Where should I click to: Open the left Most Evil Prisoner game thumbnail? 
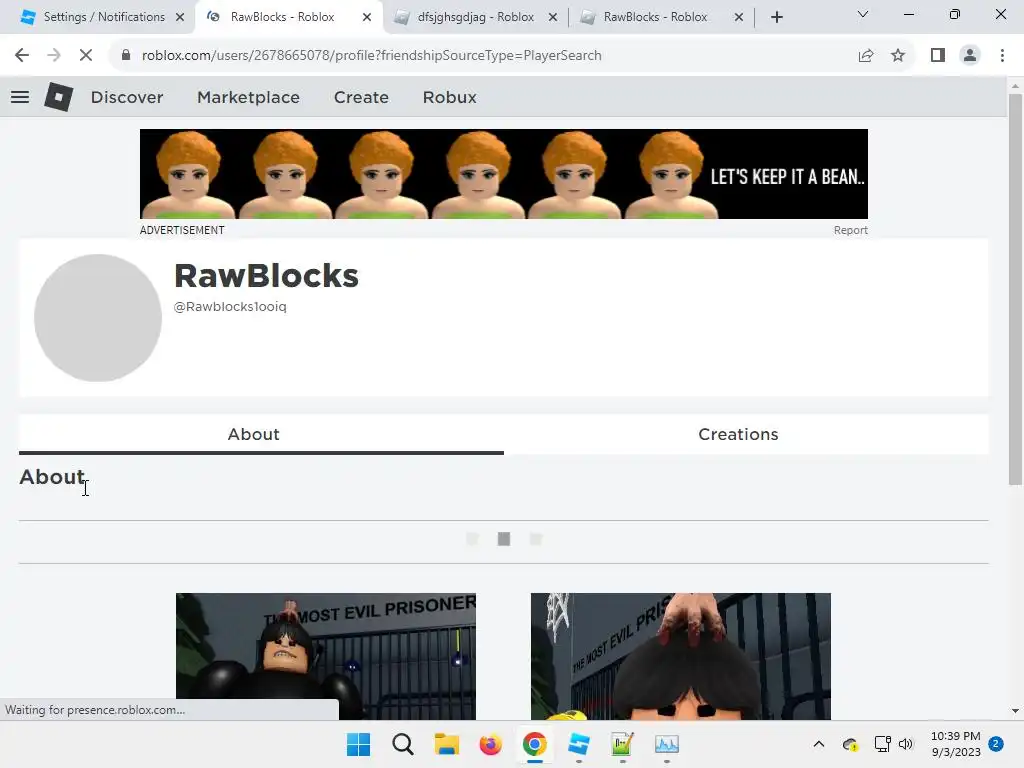326,656
